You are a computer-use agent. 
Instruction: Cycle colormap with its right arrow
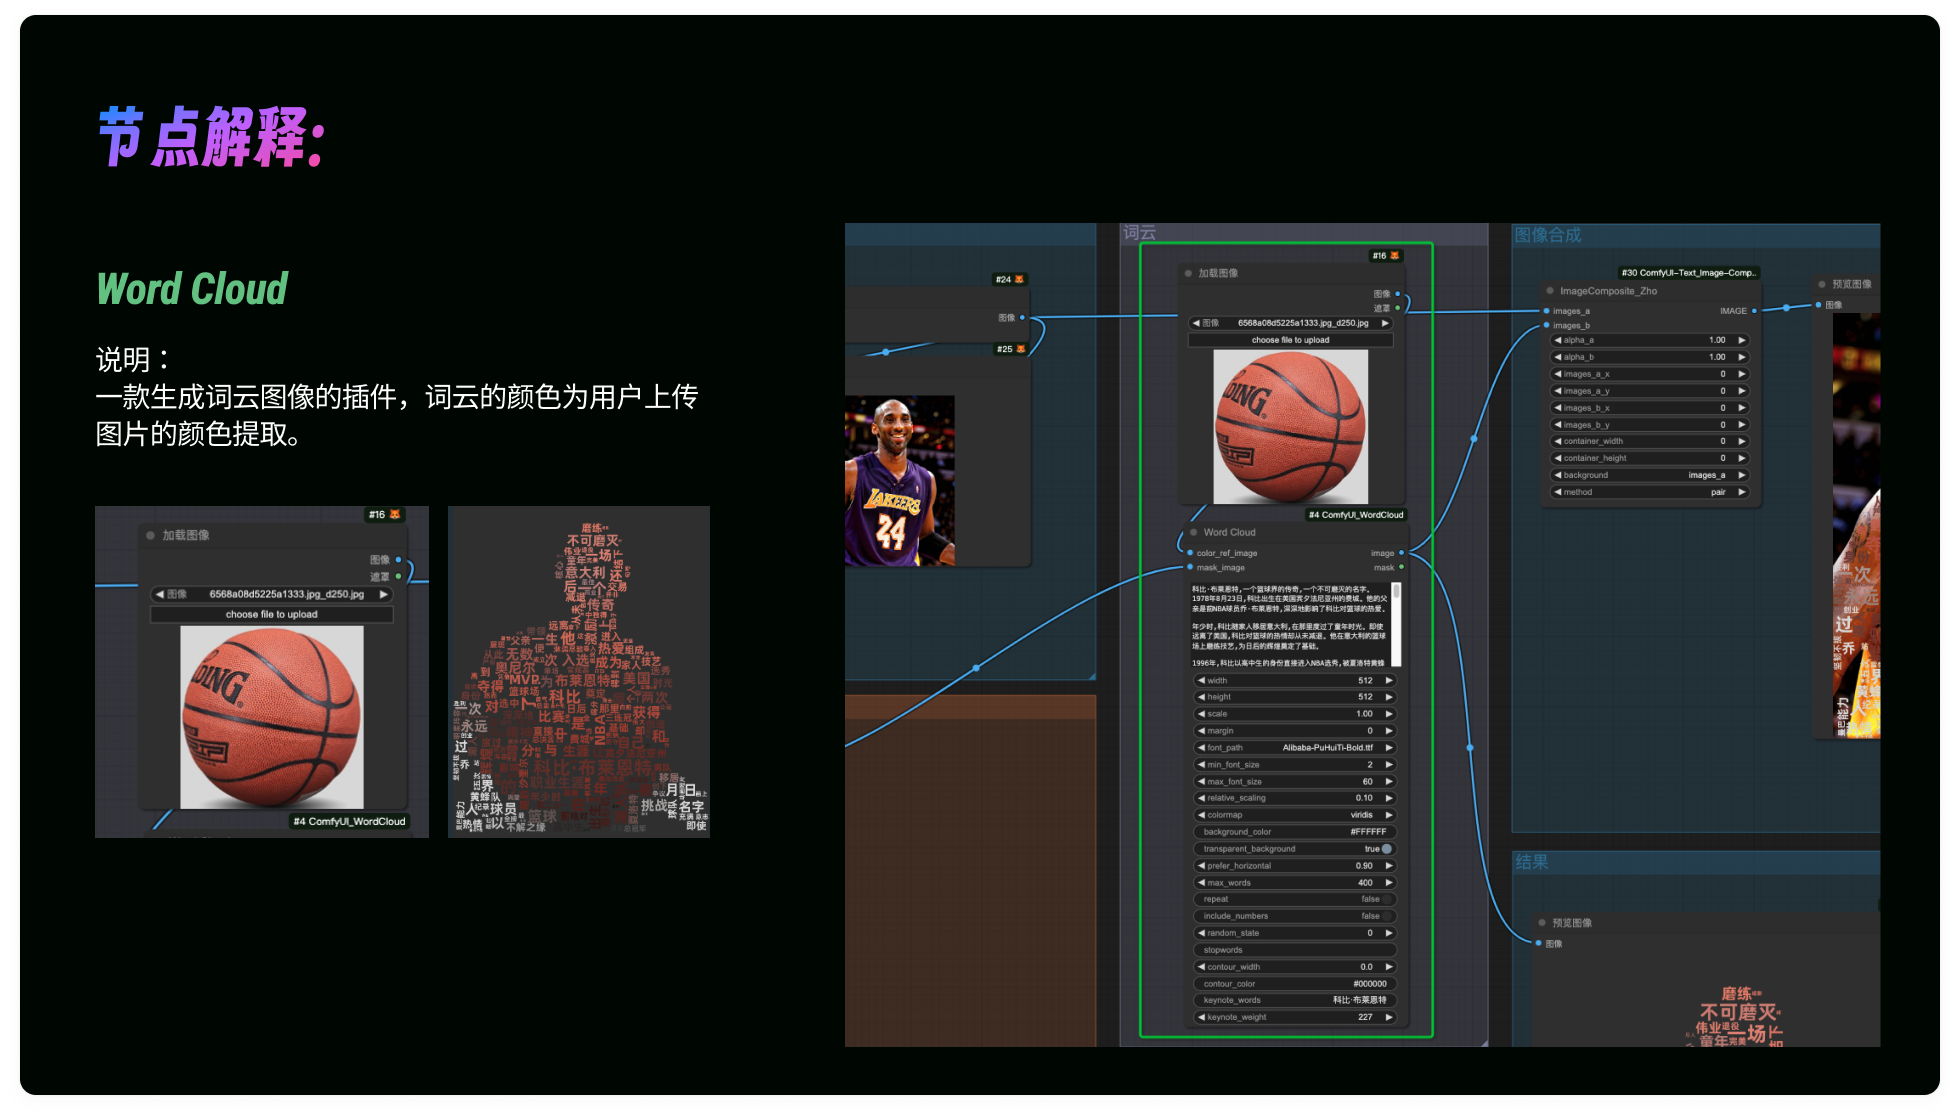coord(1388,815)
